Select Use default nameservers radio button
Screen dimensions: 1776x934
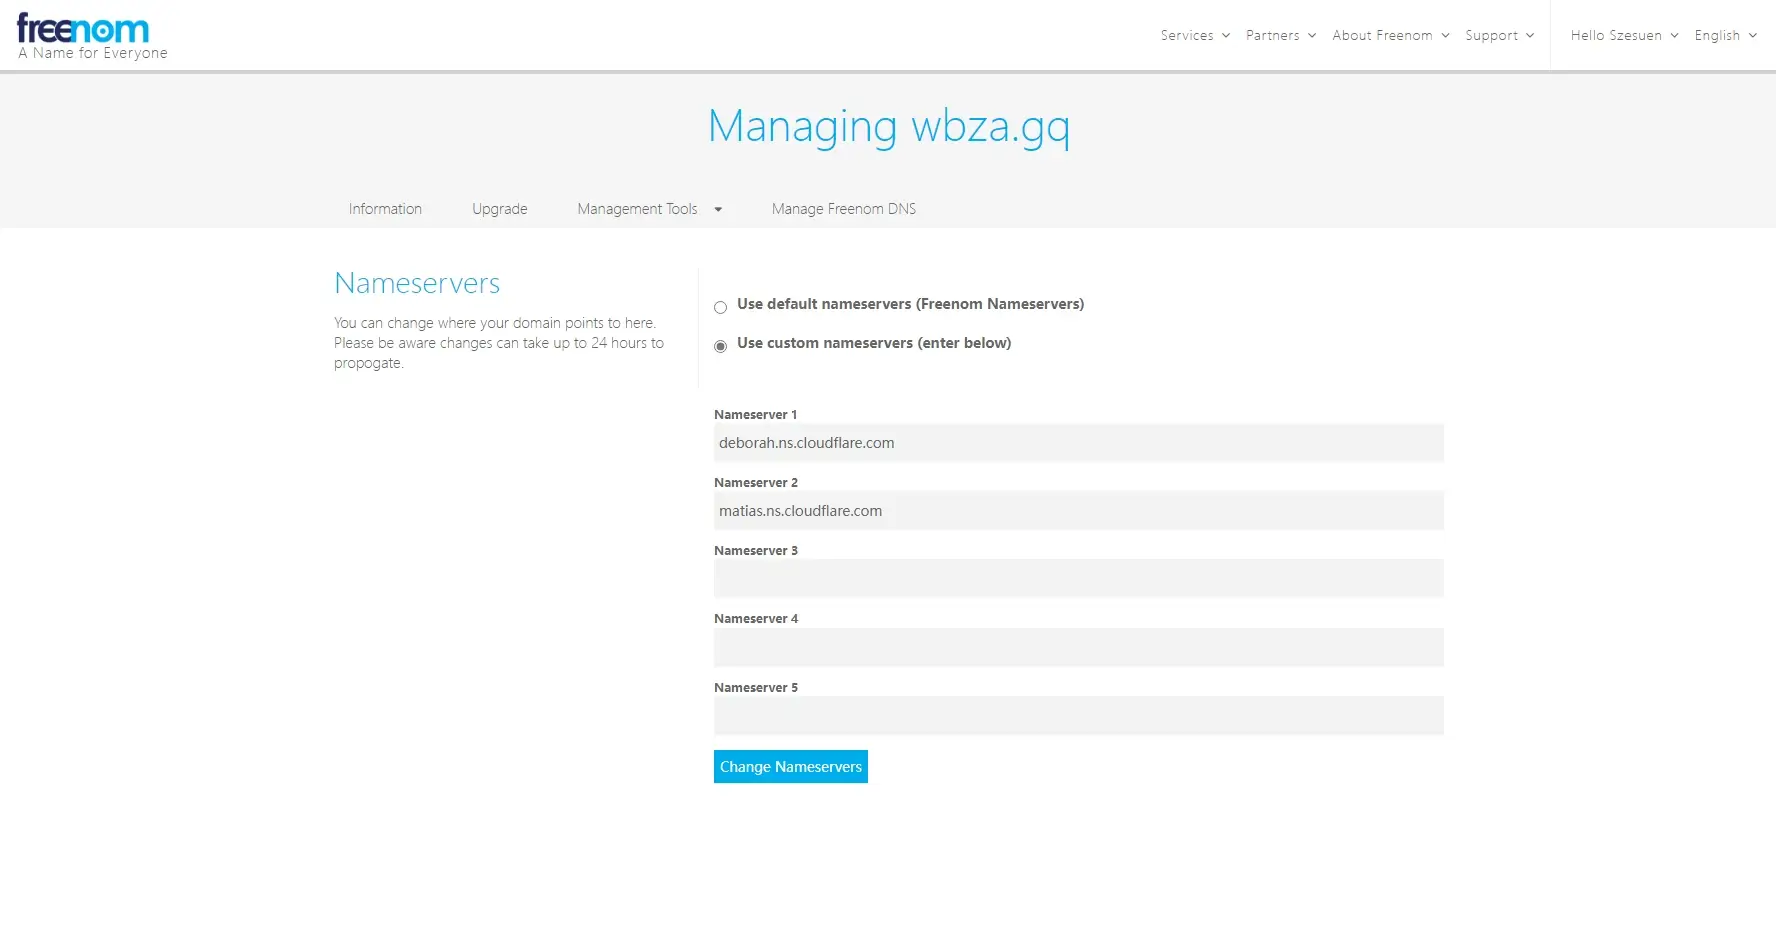pyautogui.click(x=720, y=308)
